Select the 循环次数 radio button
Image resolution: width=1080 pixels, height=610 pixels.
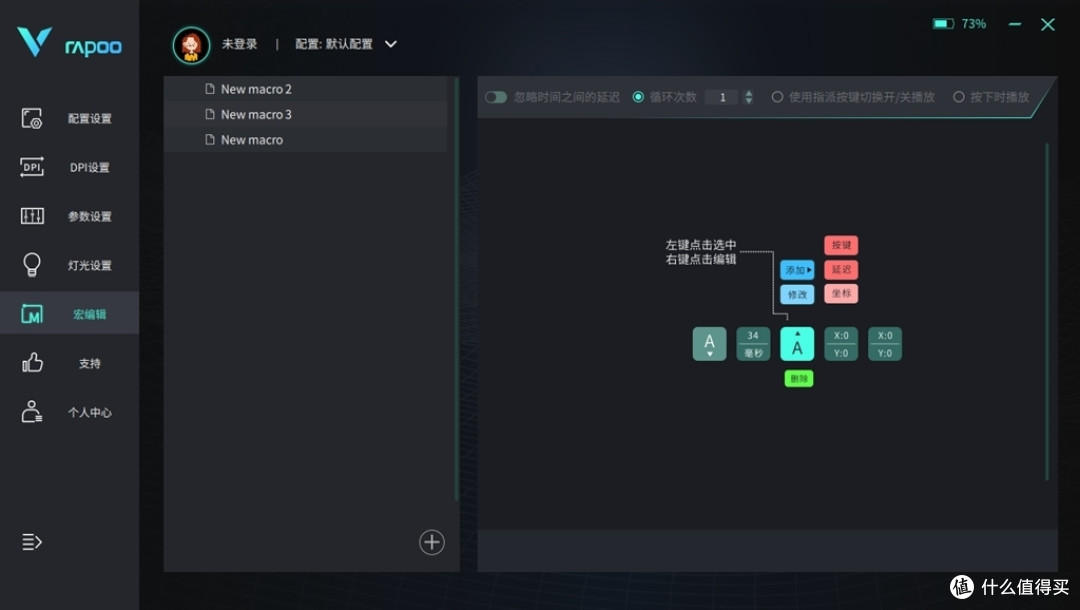pyautogui.click(x=638, y=97)
